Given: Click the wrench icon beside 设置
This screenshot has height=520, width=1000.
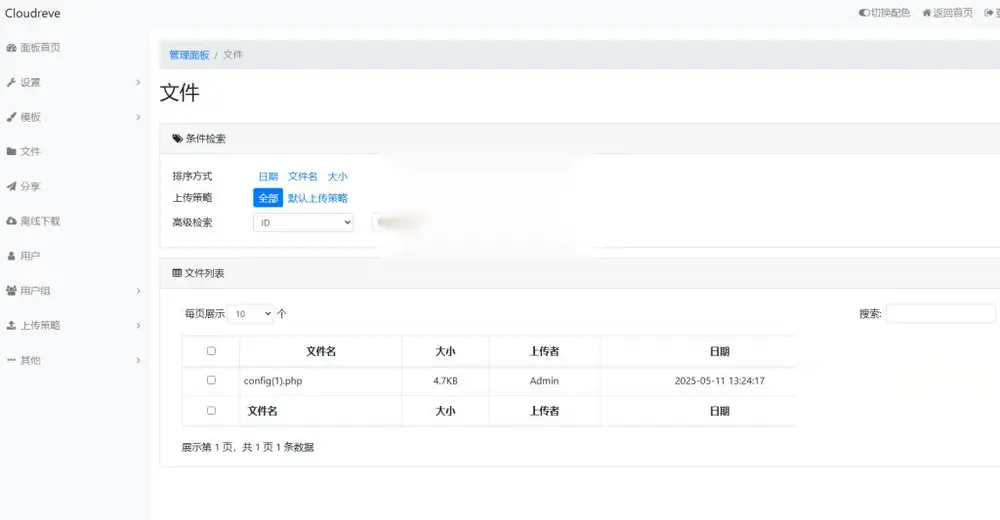Looking at the screenshot, I should point(11,82).
